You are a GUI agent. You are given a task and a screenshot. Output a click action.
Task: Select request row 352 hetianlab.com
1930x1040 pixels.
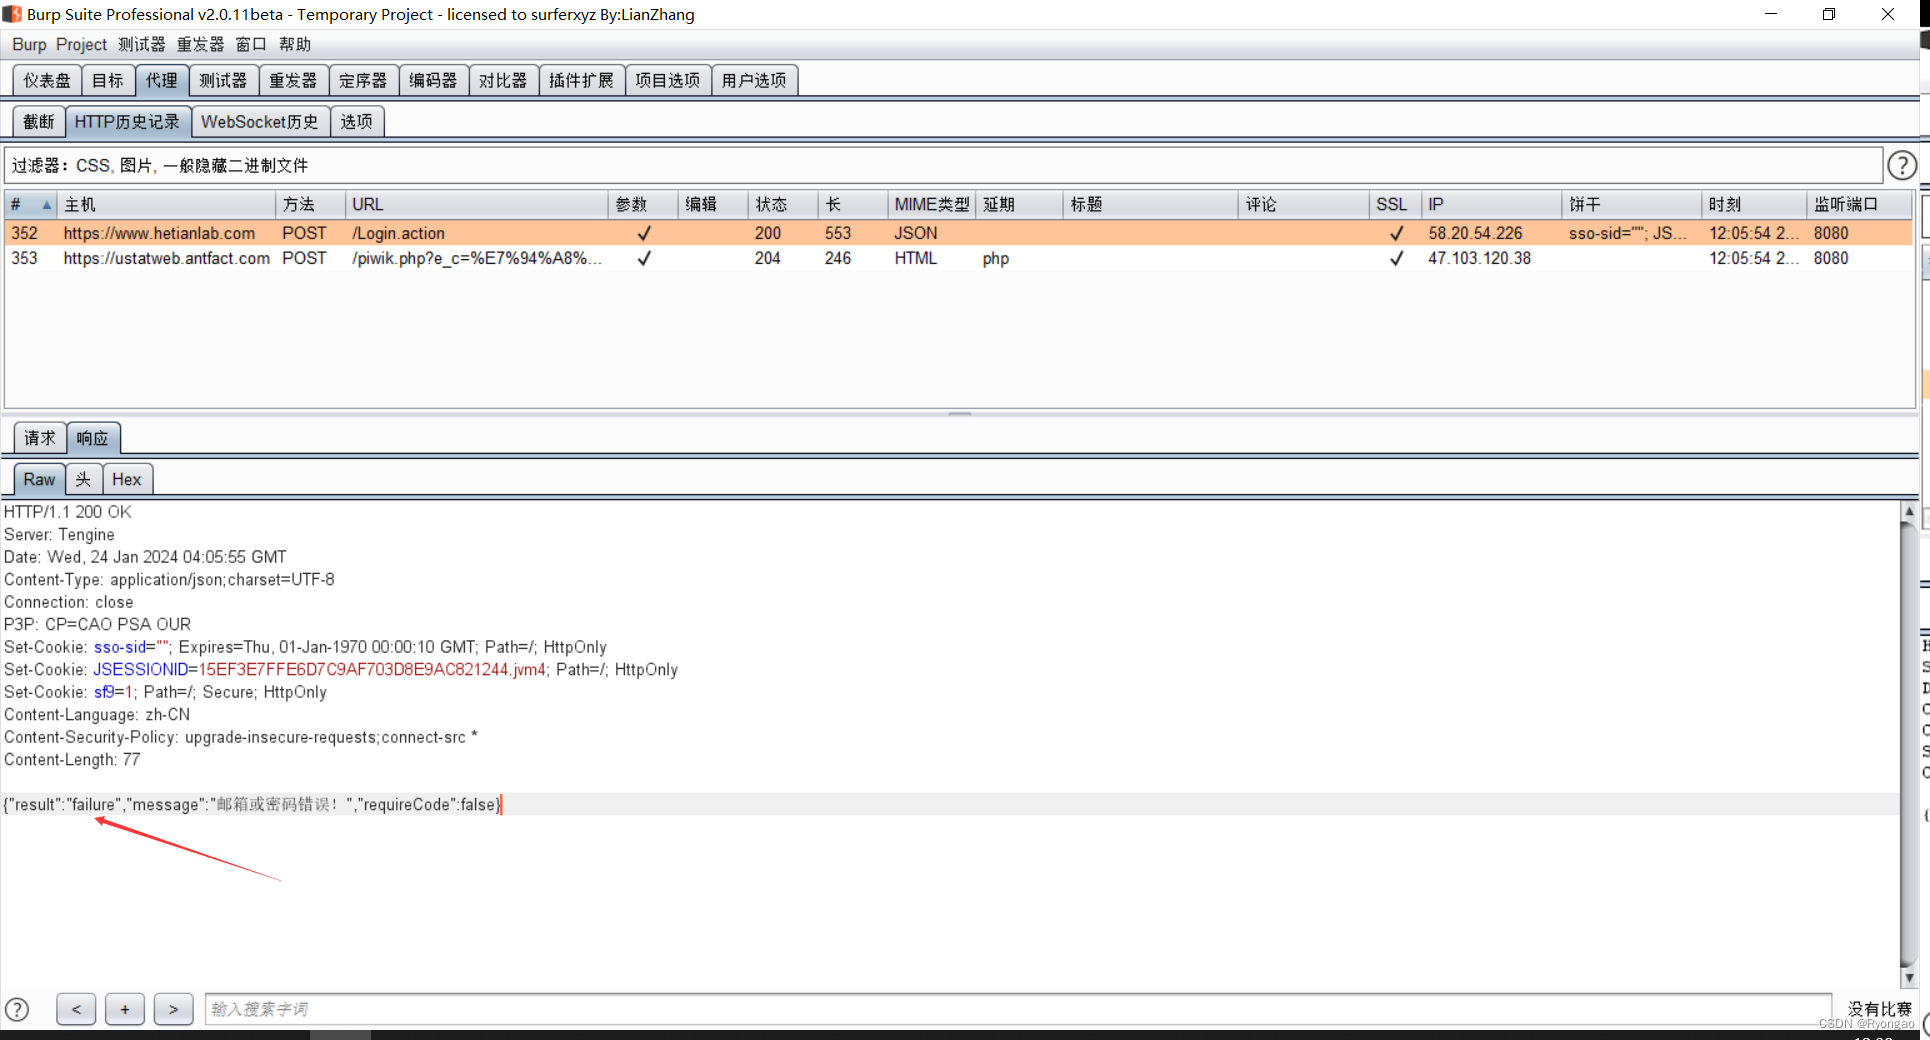(x=958, y=233)
